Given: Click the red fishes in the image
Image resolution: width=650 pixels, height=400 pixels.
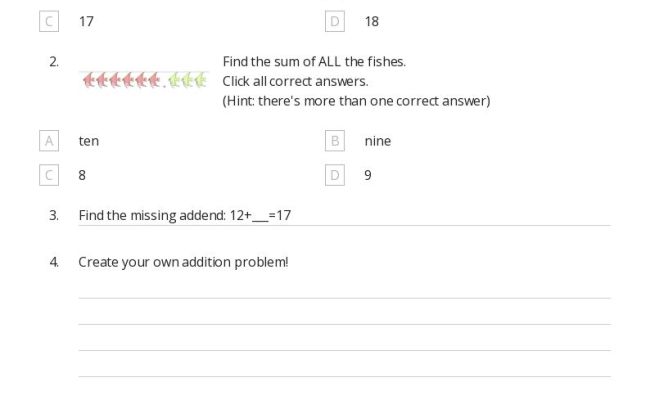Looking at the screenshot, I should 121,80.
